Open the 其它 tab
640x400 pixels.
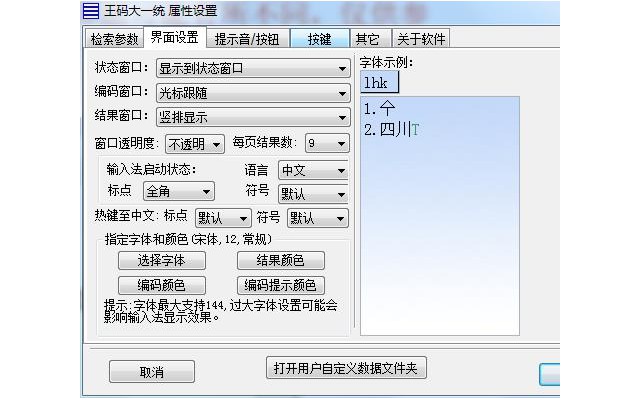(x=370, y=39)
